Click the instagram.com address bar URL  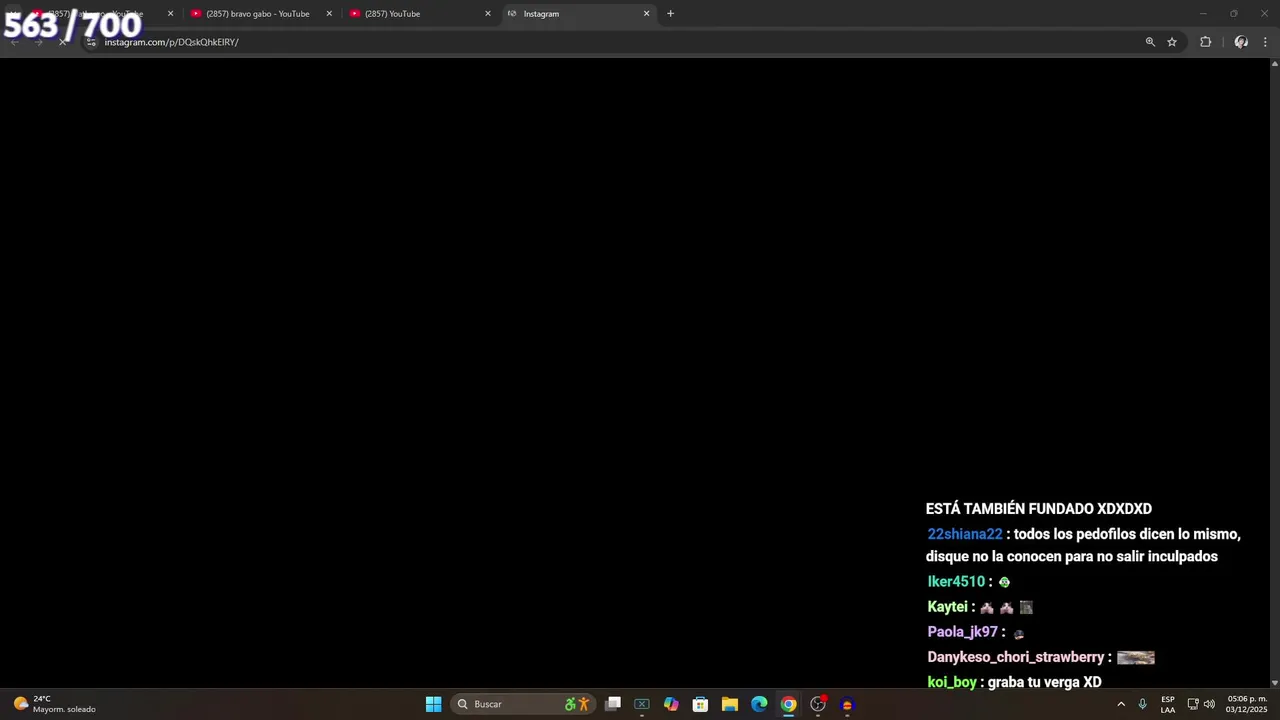(171, 42)
